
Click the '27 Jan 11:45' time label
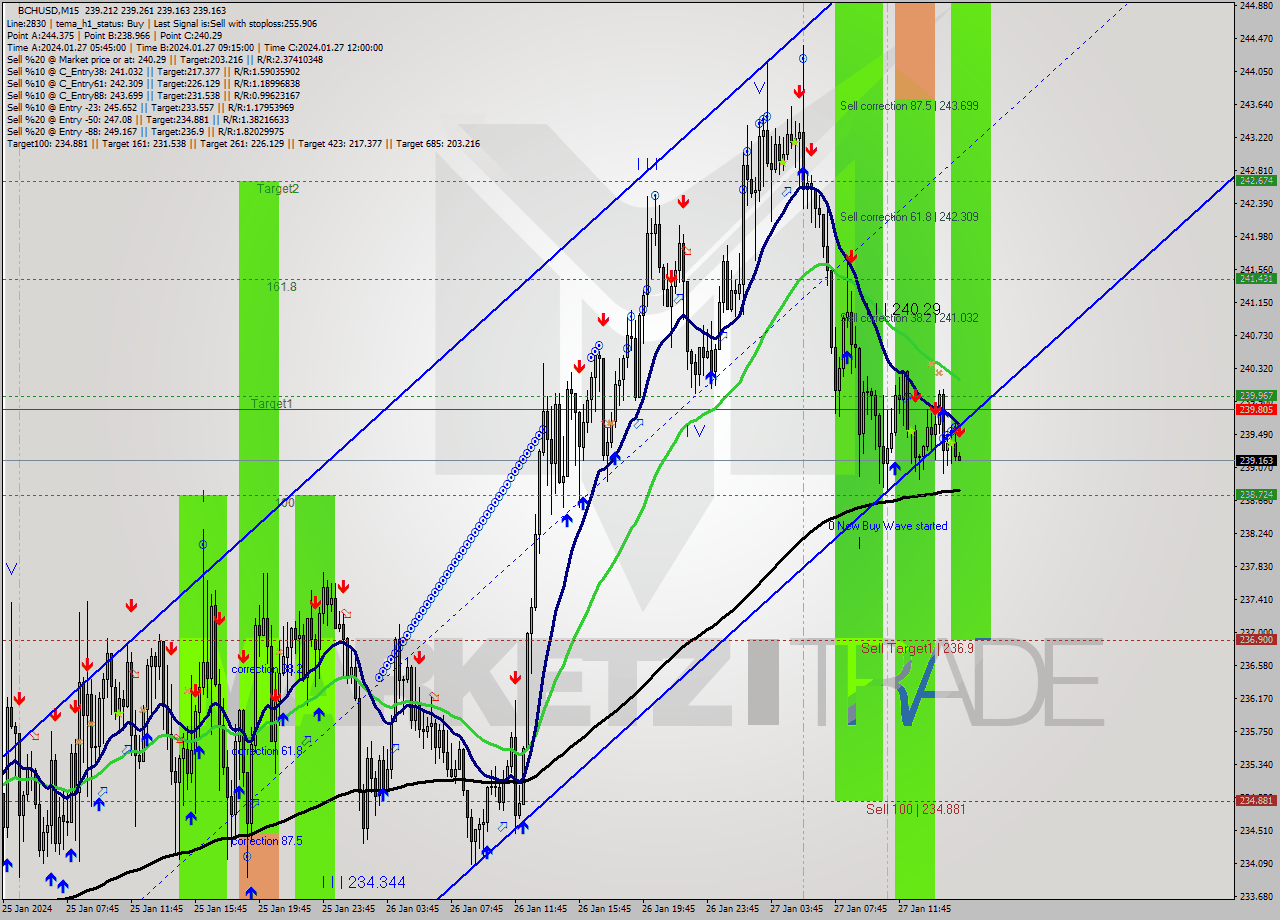click(924, 909)
